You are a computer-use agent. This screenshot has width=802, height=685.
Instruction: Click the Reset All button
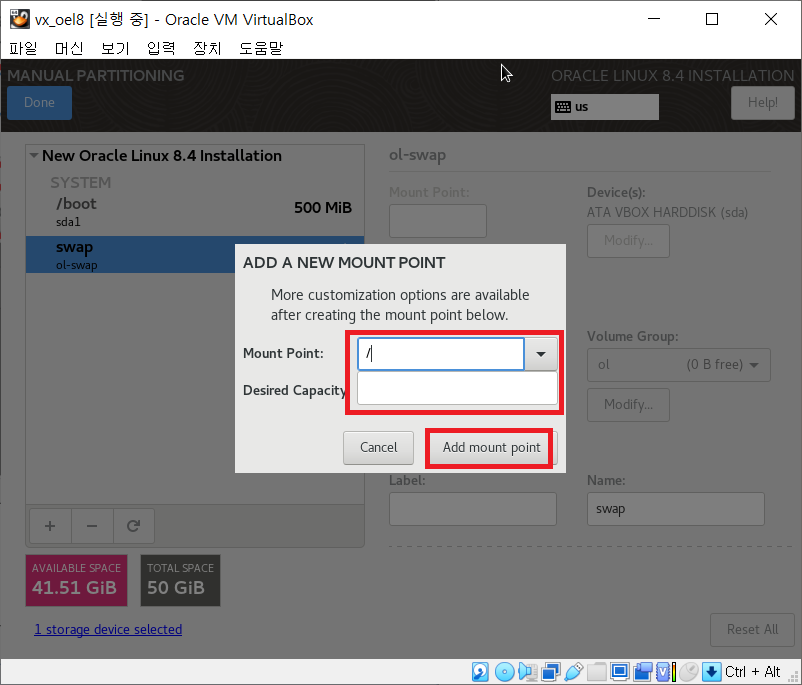click(x=752, y=629)
